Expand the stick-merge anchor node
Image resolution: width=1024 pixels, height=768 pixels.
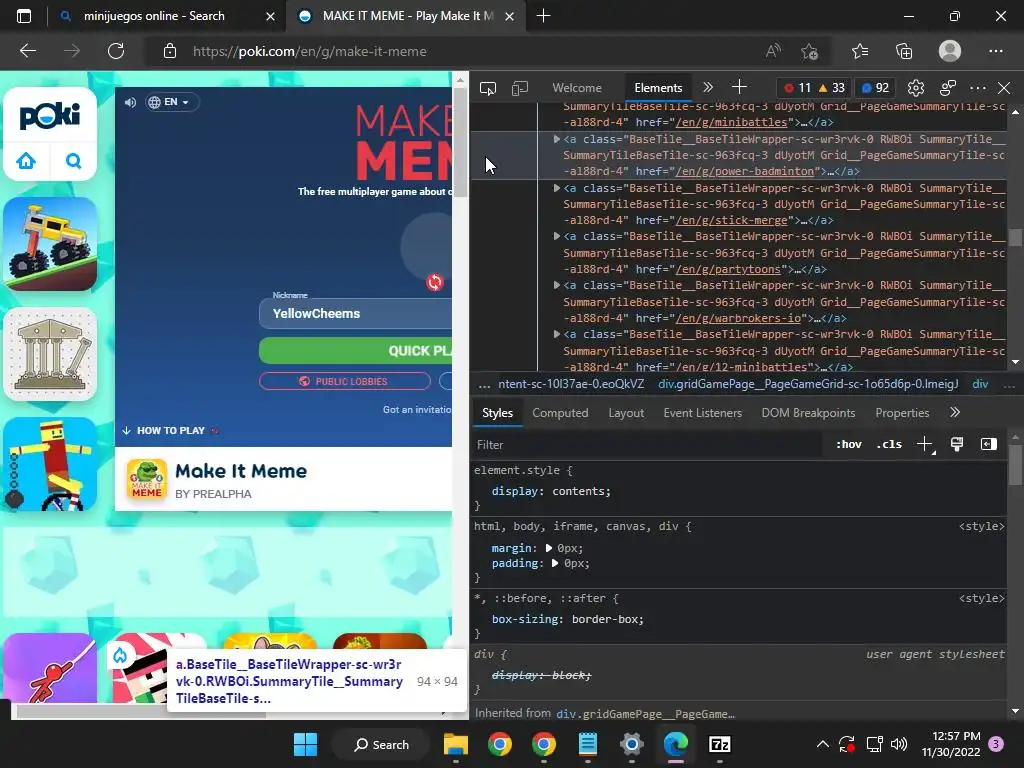click(556, 188)
